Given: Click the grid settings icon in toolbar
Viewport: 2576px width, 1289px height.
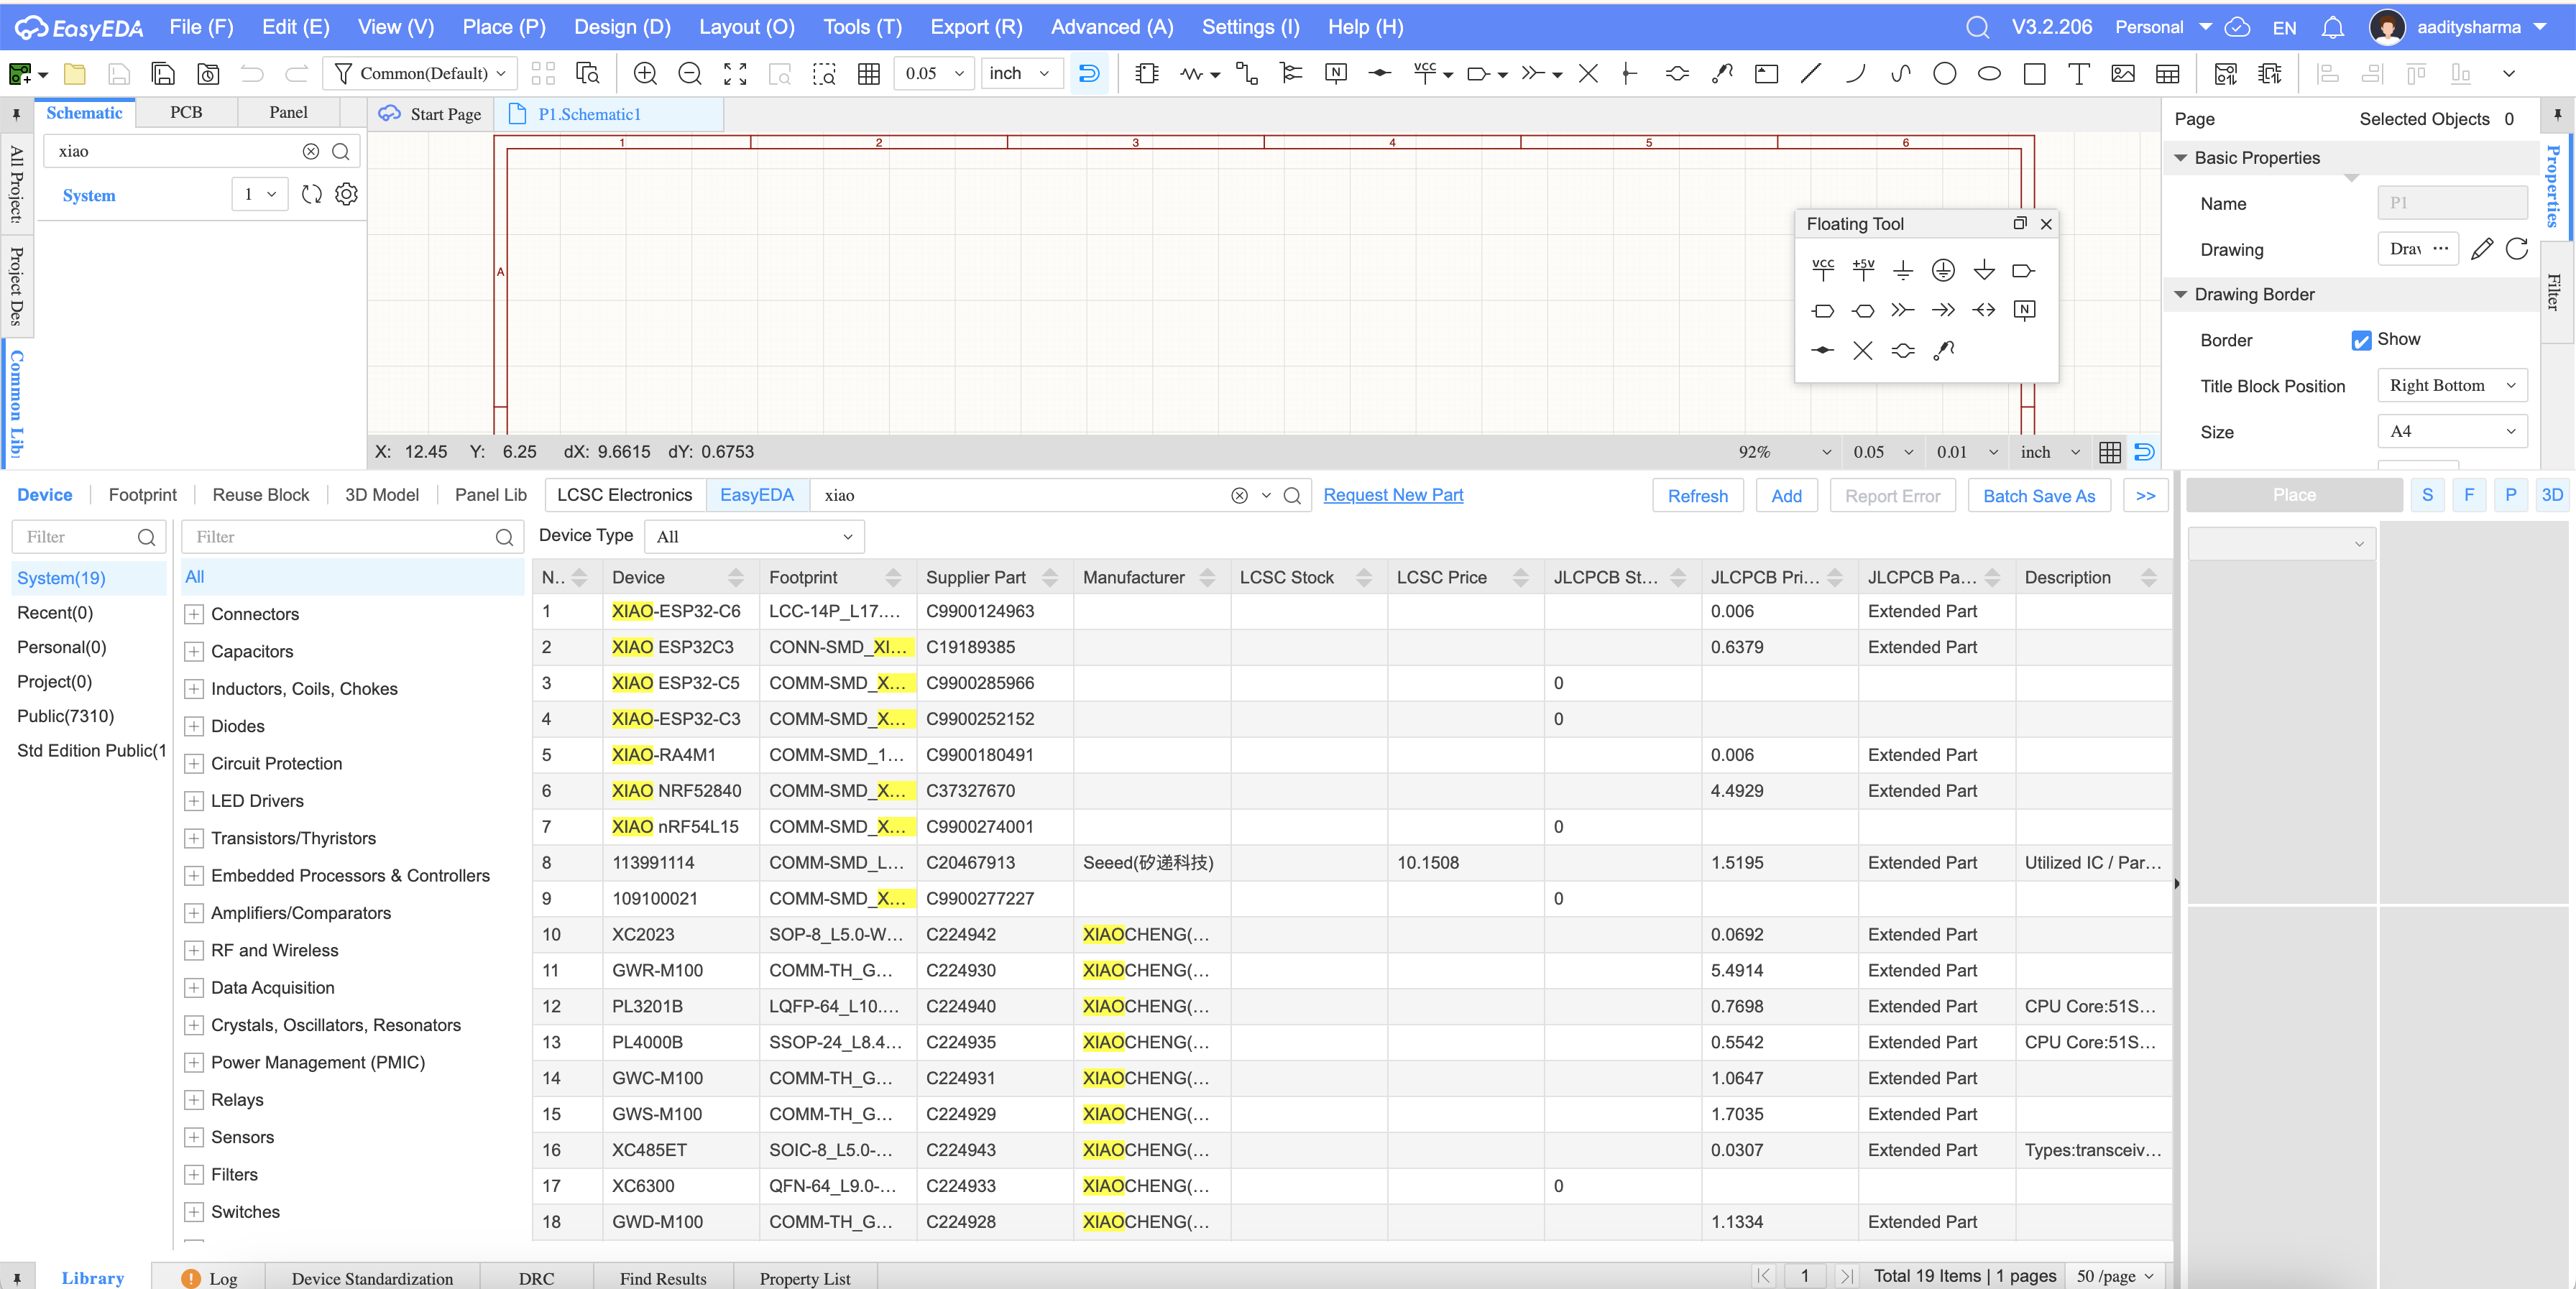Looking at the screenshot, I should [x=869, y=74].
